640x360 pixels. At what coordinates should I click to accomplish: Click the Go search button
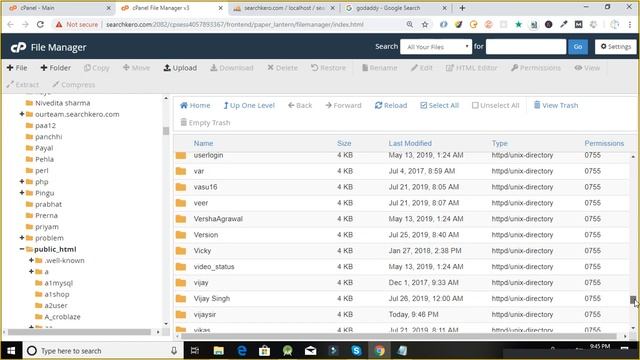tap(578, 47)
